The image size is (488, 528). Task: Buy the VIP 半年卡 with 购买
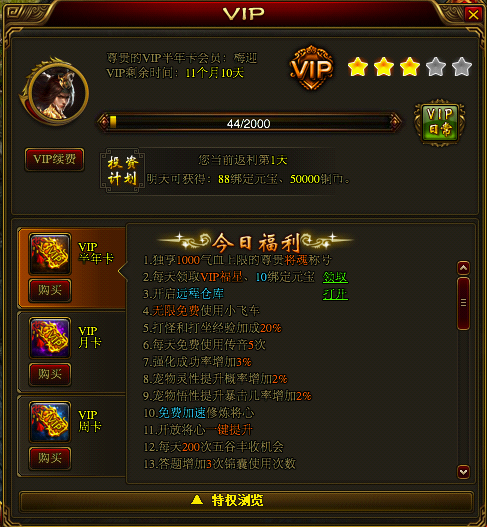50,290
